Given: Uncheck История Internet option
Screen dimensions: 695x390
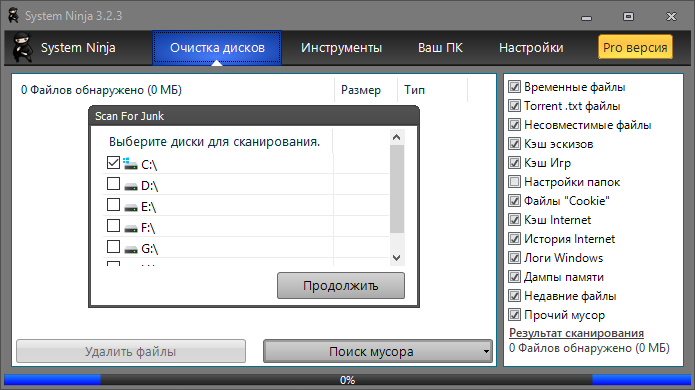Looking at the screenshot, I should (x=514, y=239).
